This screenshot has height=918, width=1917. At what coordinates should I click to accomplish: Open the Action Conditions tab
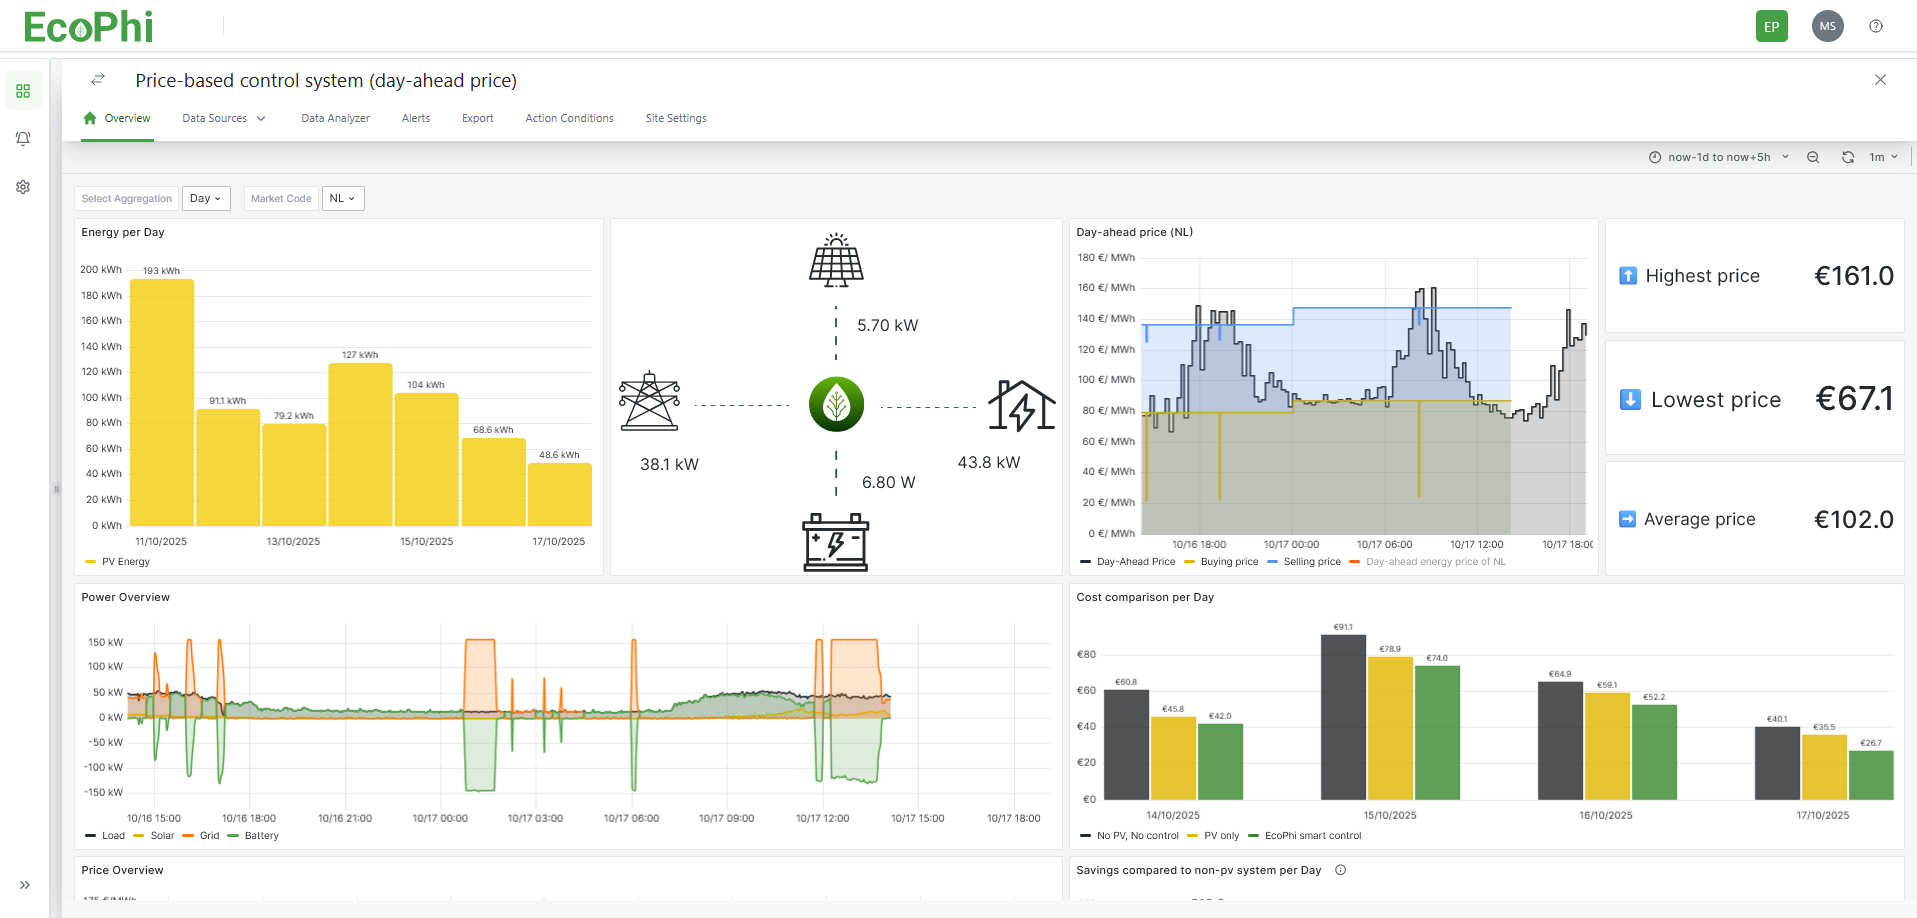click(x=569, y=118)
